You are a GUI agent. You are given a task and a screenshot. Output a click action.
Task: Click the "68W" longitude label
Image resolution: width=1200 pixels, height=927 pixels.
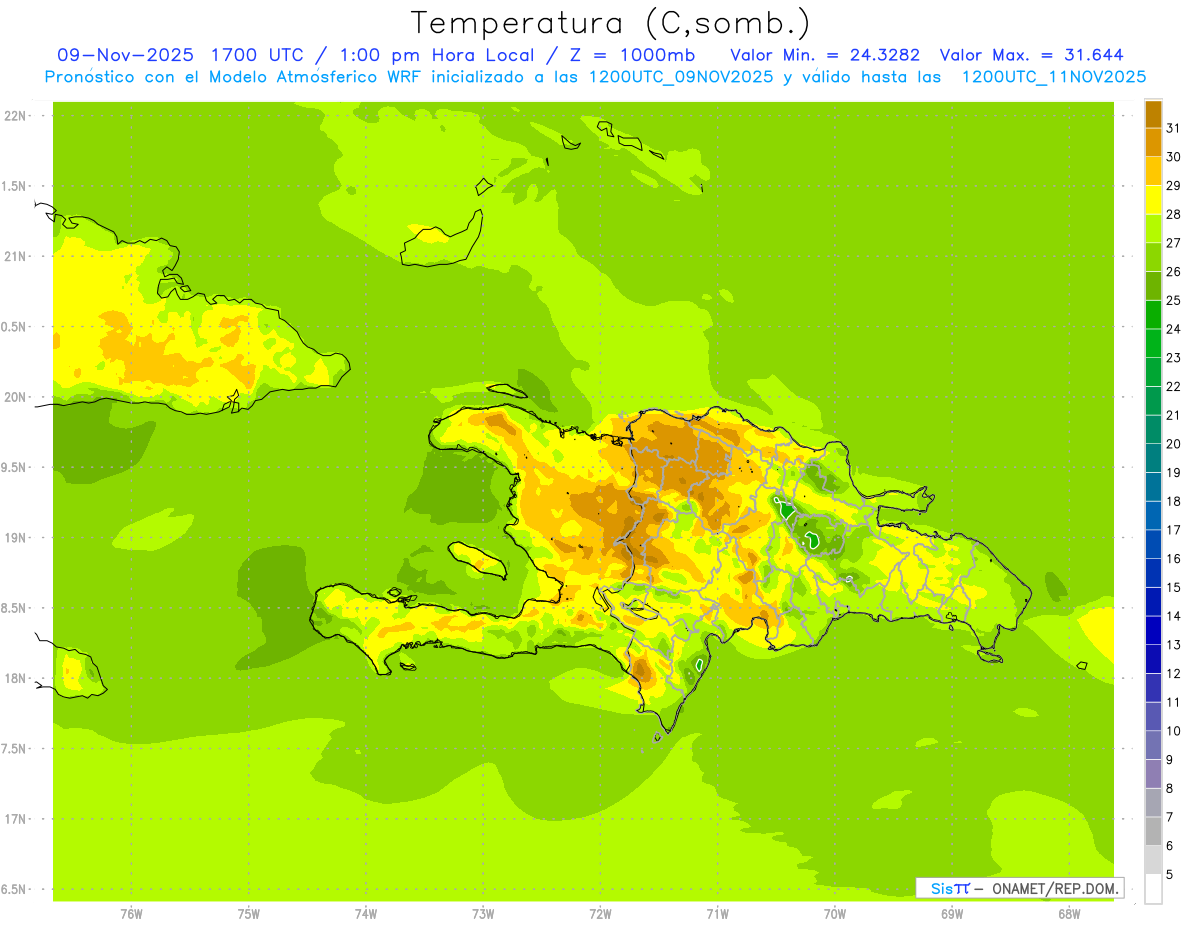[1068, 914]
